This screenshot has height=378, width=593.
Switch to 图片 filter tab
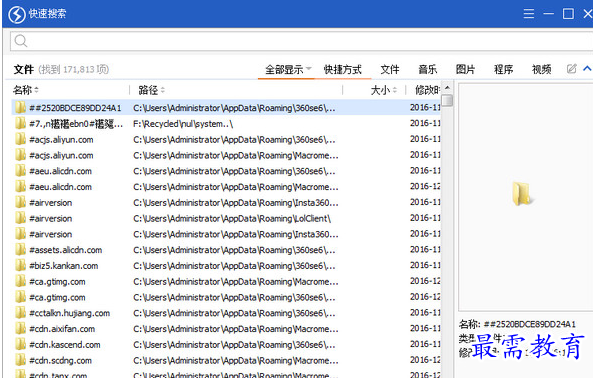[x=466, y=69]
